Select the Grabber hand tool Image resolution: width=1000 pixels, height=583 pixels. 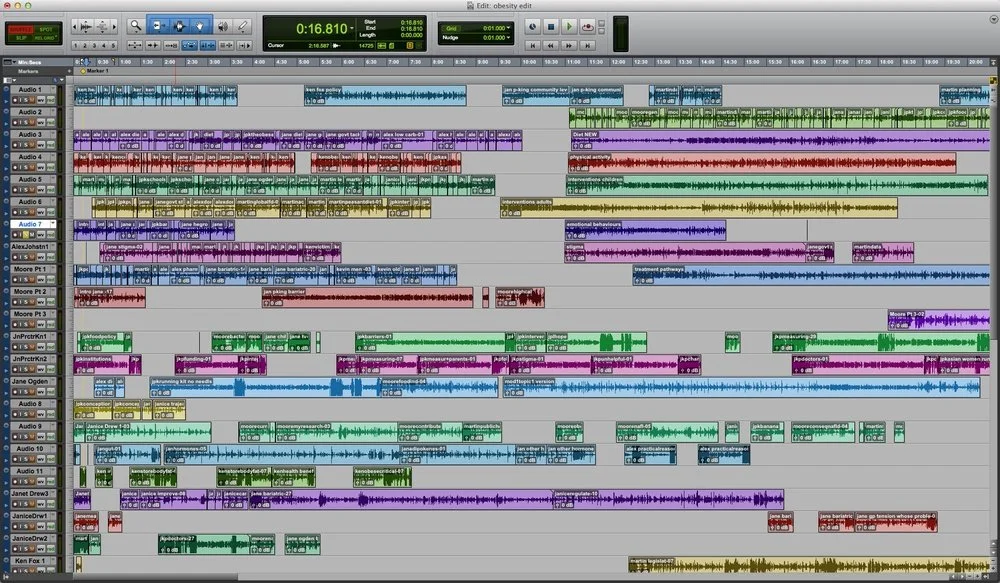coord(200,26)
